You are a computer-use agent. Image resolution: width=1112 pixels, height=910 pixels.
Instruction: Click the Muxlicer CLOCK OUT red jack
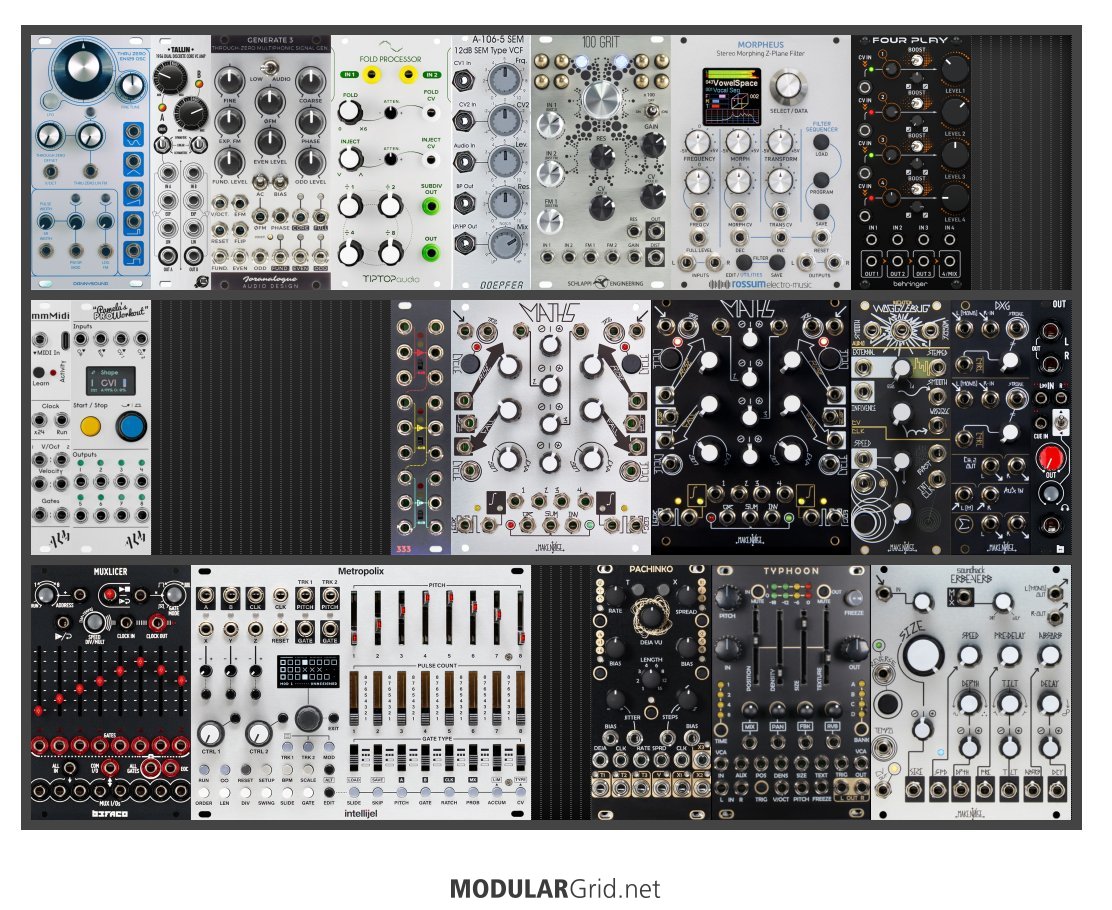tap(157, 623)
